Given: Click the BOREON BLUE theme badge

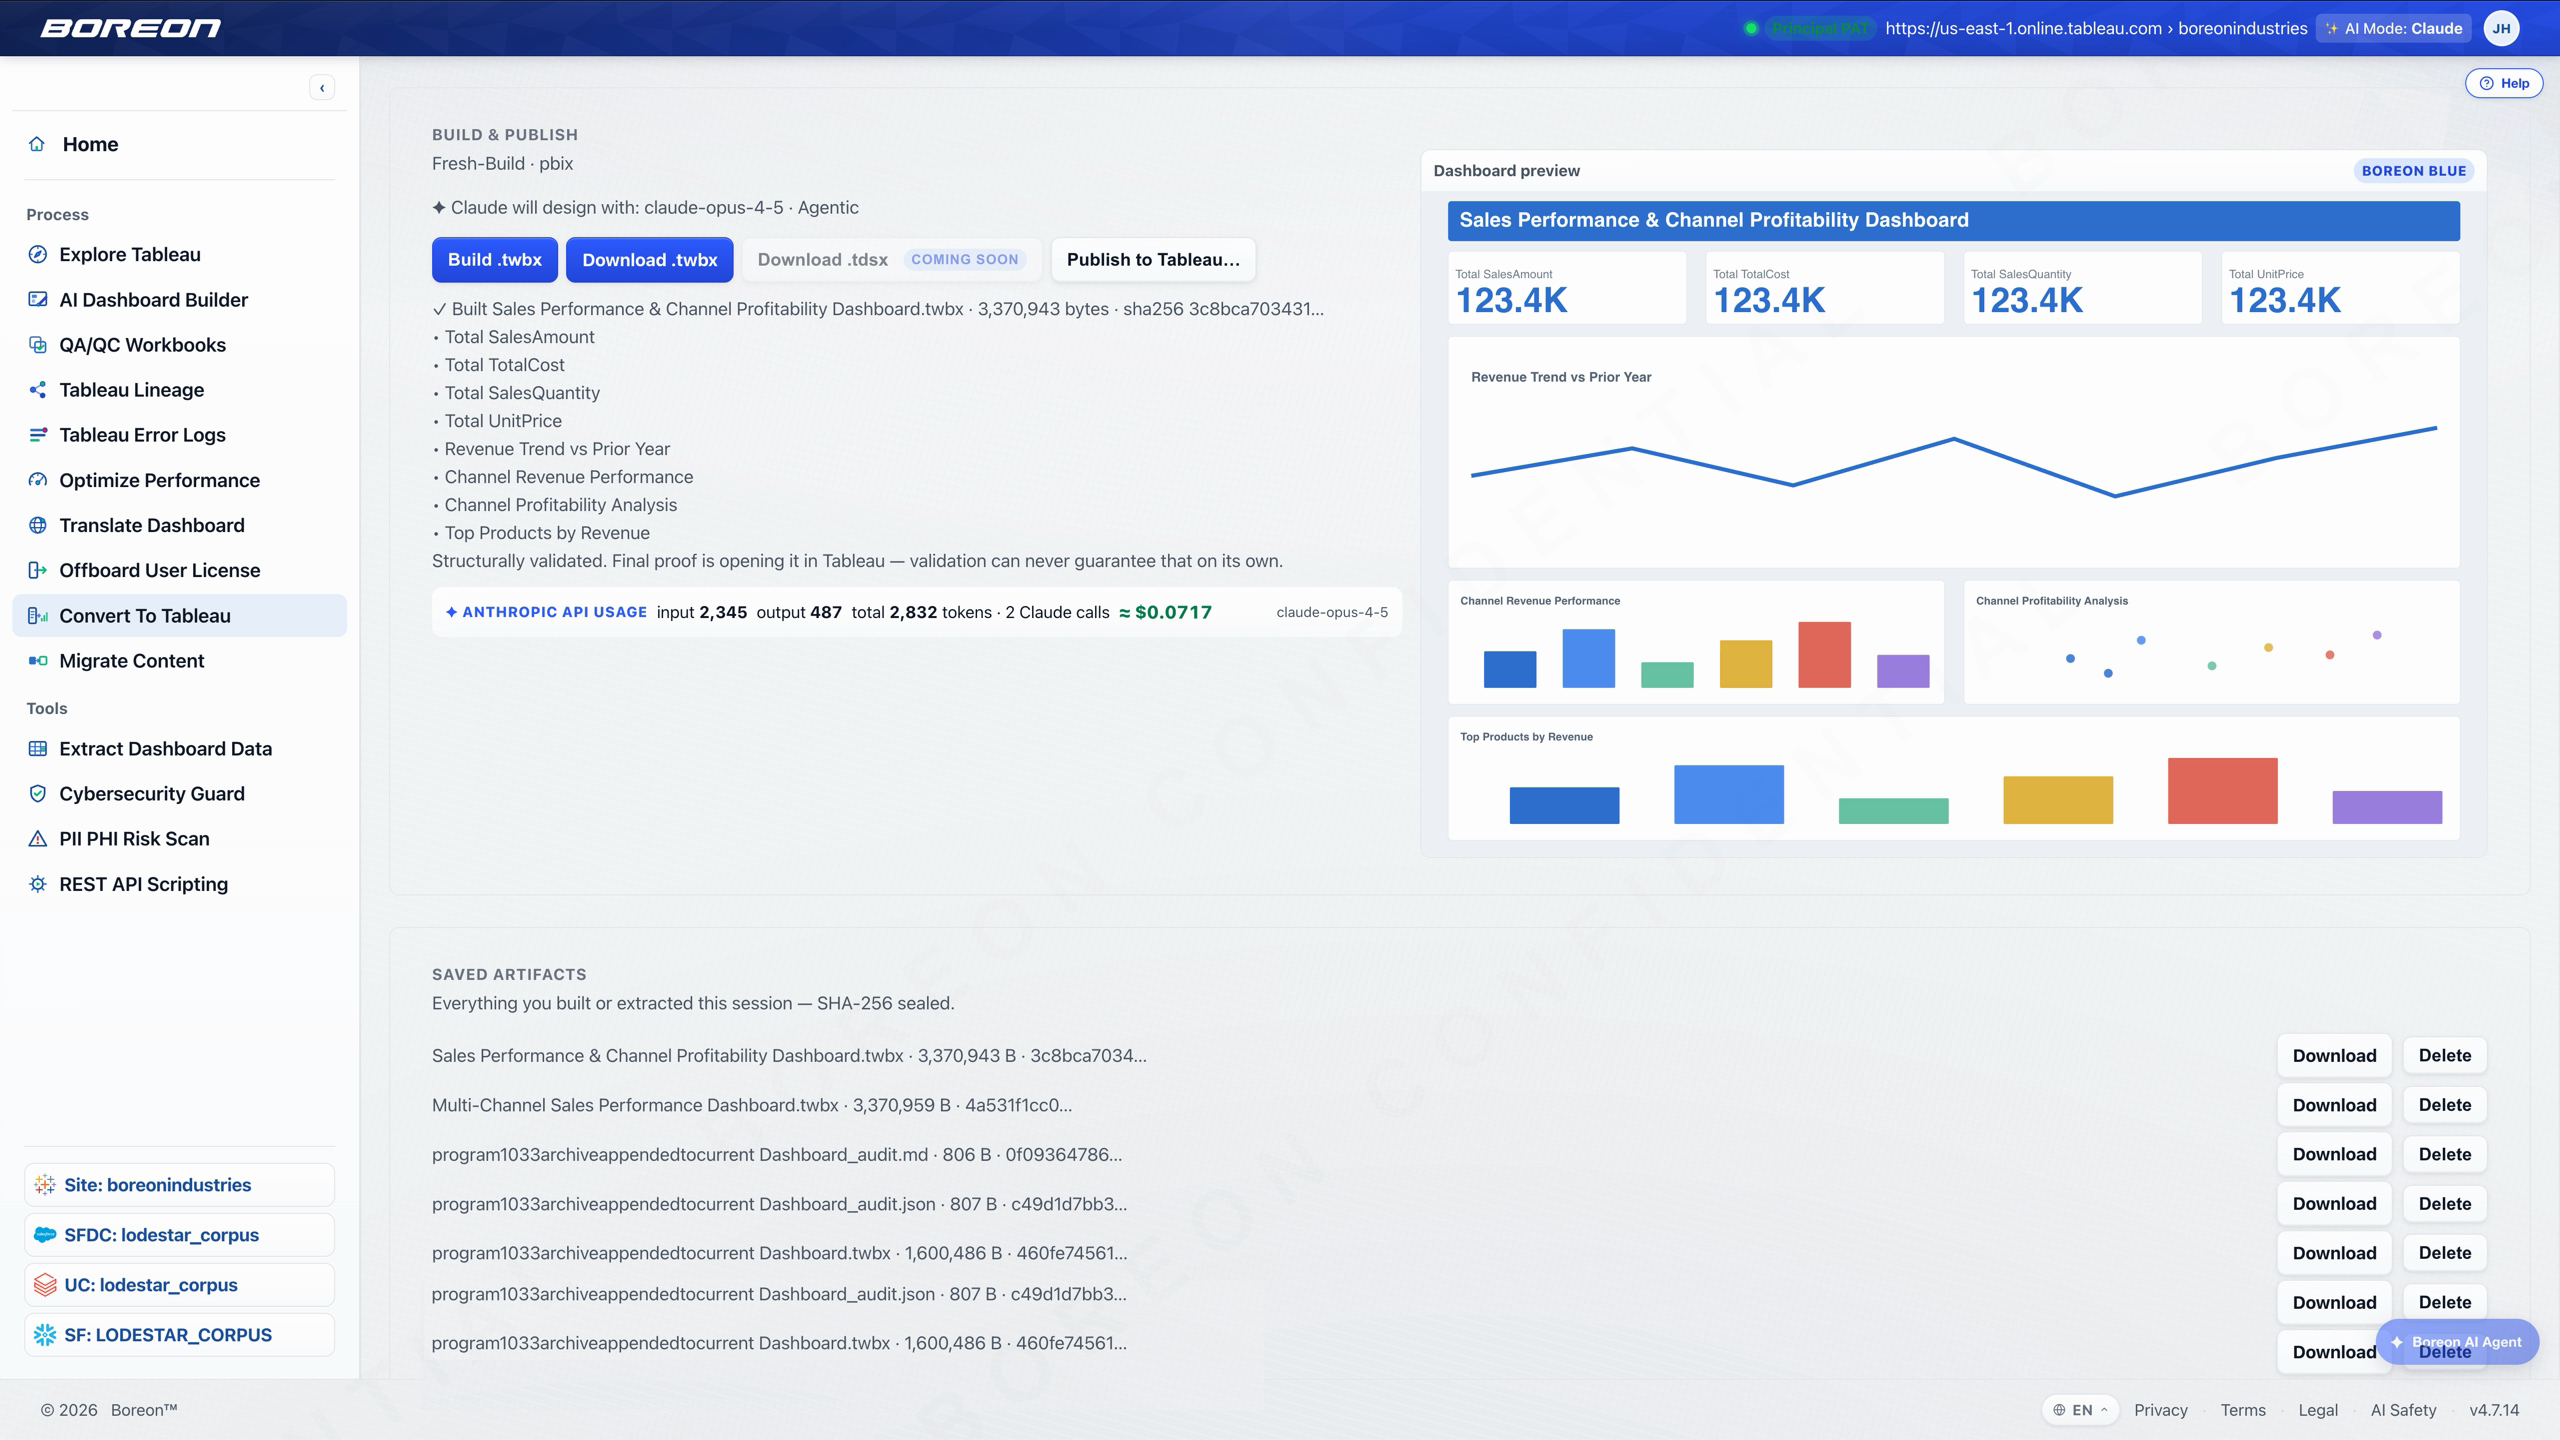Looking at the screenshot, I should tap(2414, 171).
